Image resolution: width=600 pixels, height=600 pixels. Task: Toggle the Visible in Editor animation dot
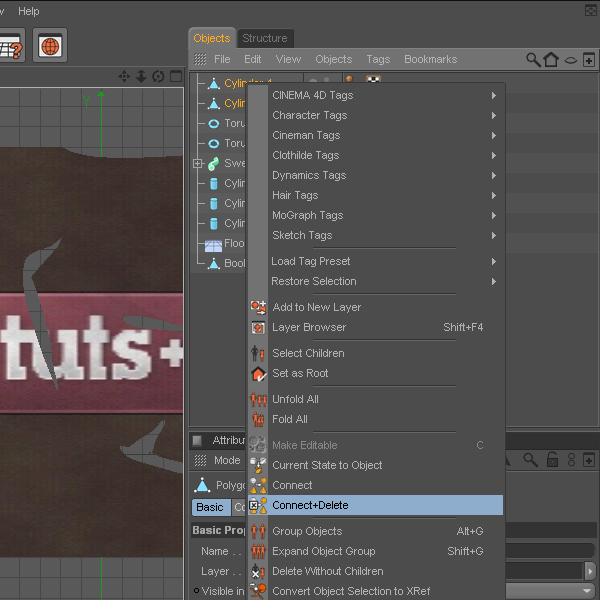pos(196,590)
